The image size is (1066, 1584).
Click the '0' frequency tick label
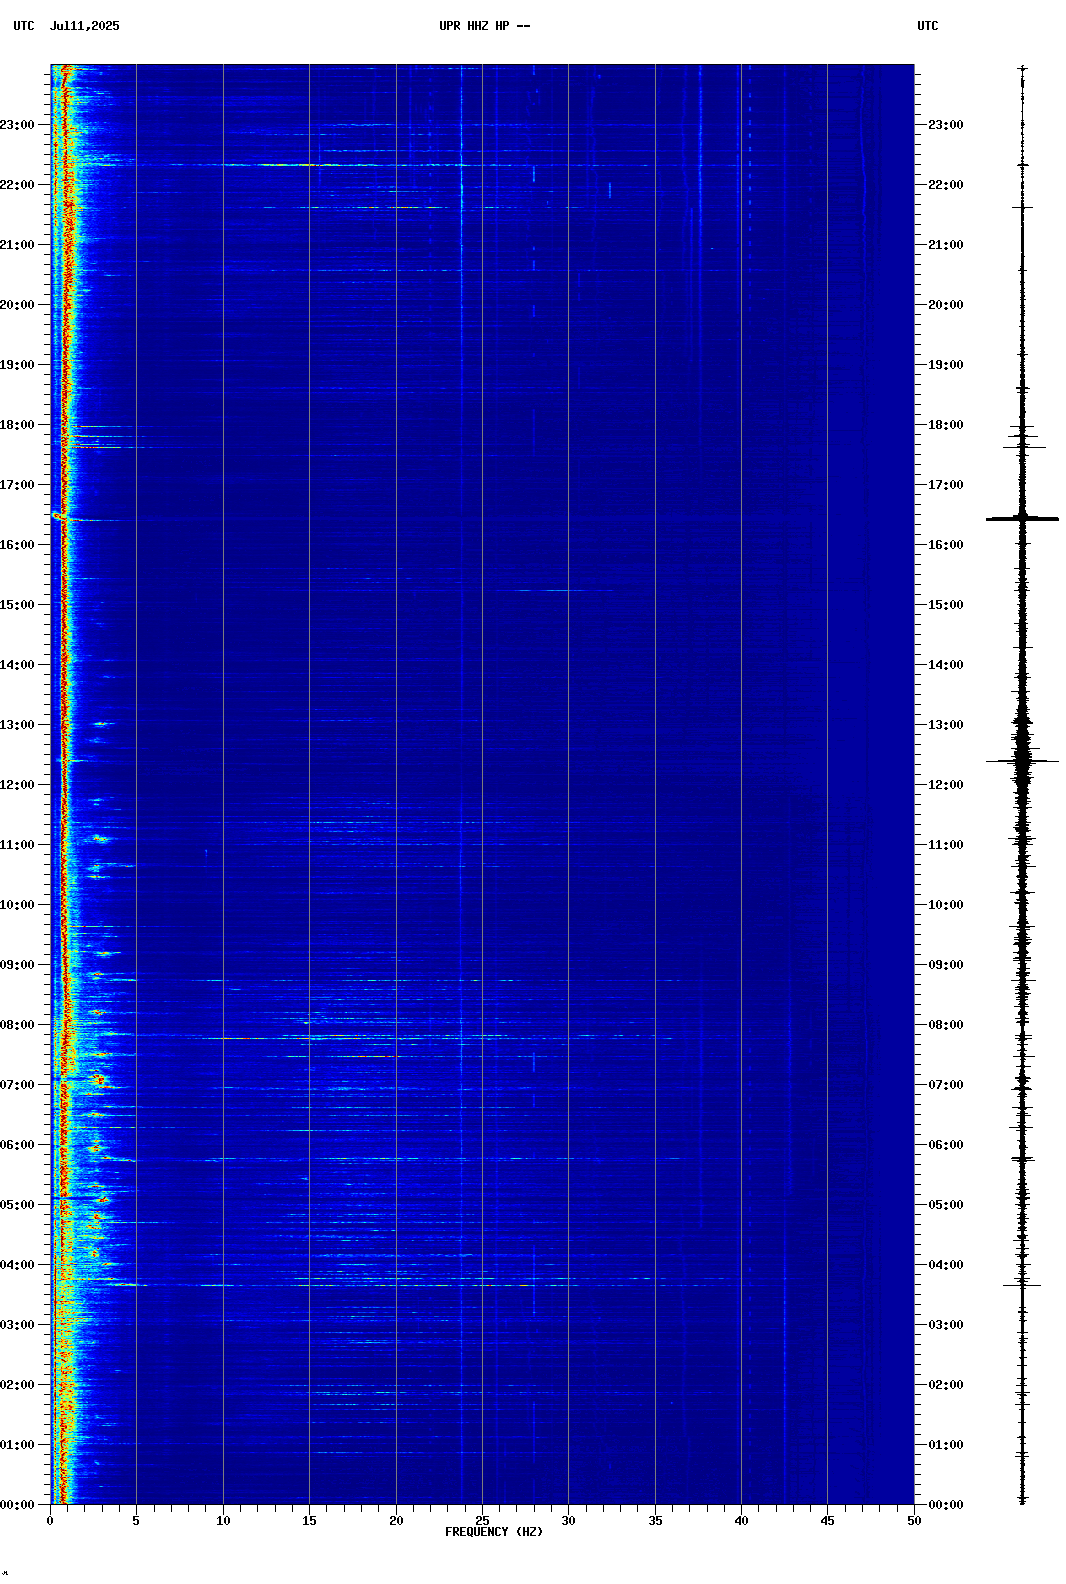[x=50, y=1521]
